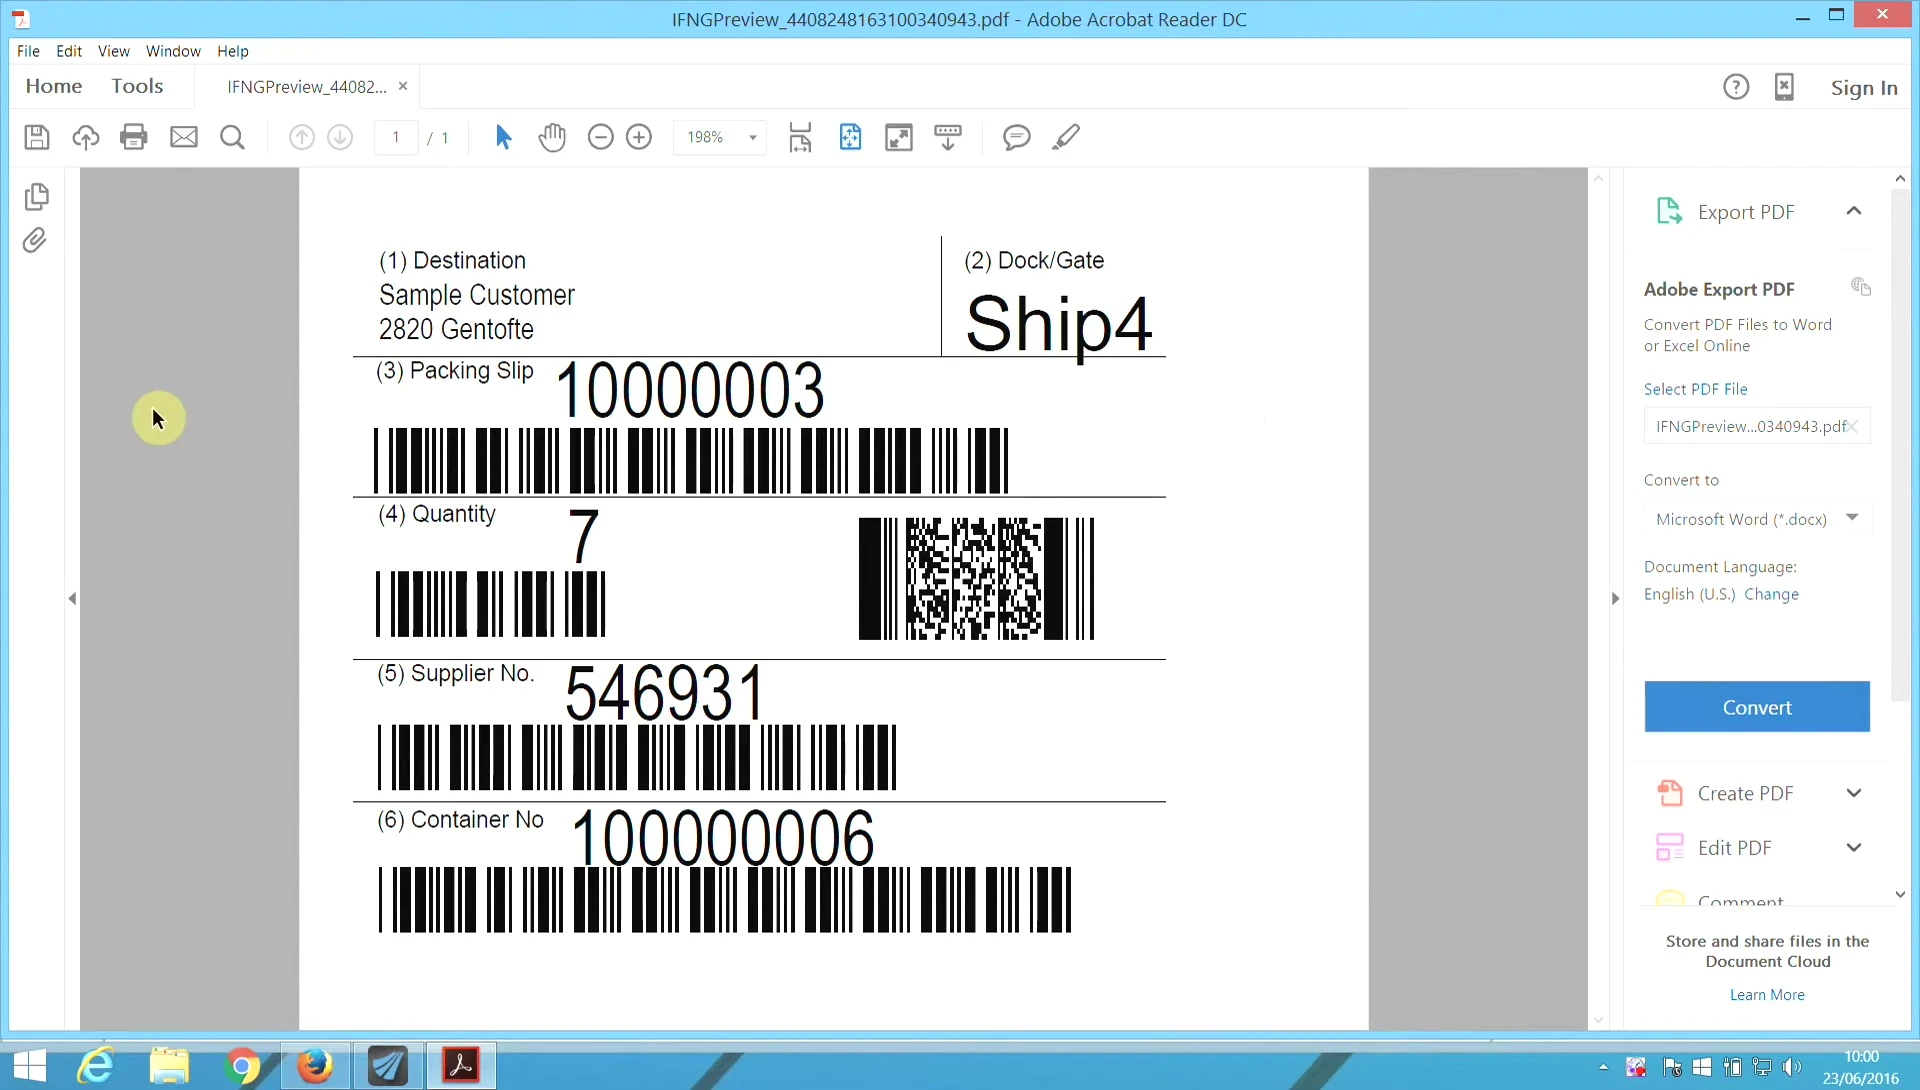The width and height of the screenshot is (1920, 1090).
Task: Upload file to Document Cloud icon
Action: click(86, 137)
